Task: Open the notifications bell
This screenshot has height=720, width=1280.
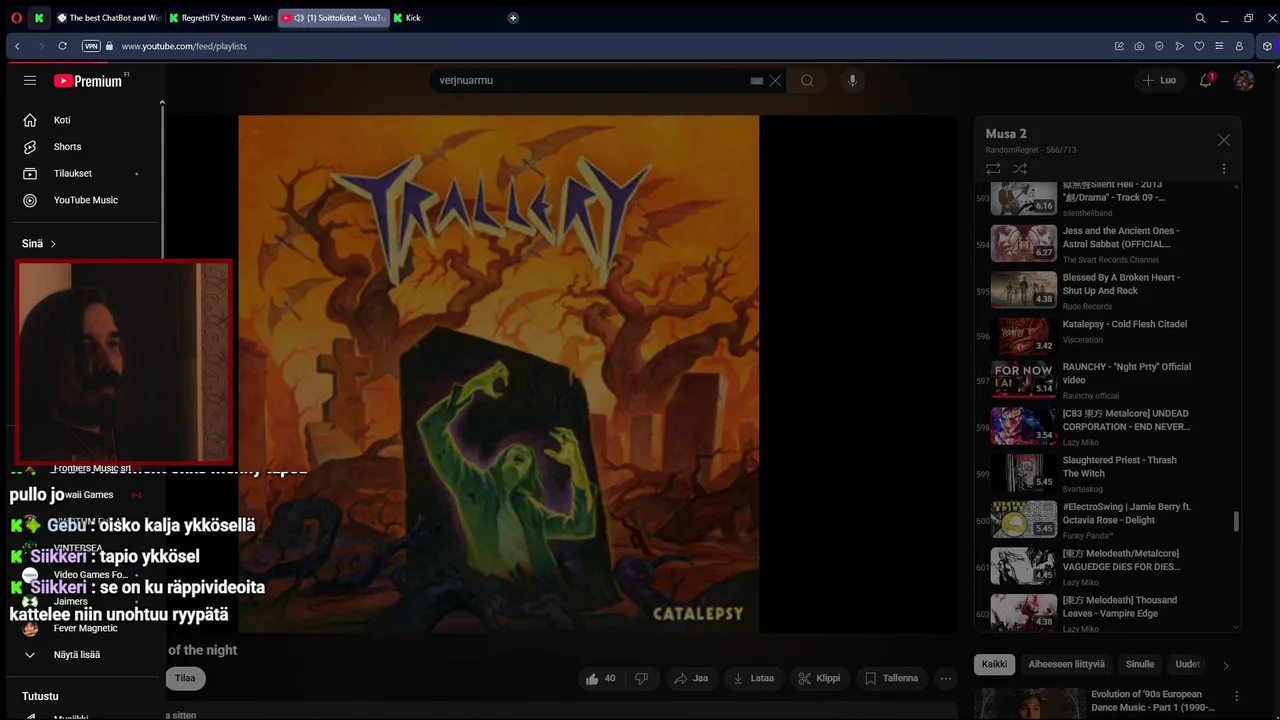Action: [x=1206, y=80]
